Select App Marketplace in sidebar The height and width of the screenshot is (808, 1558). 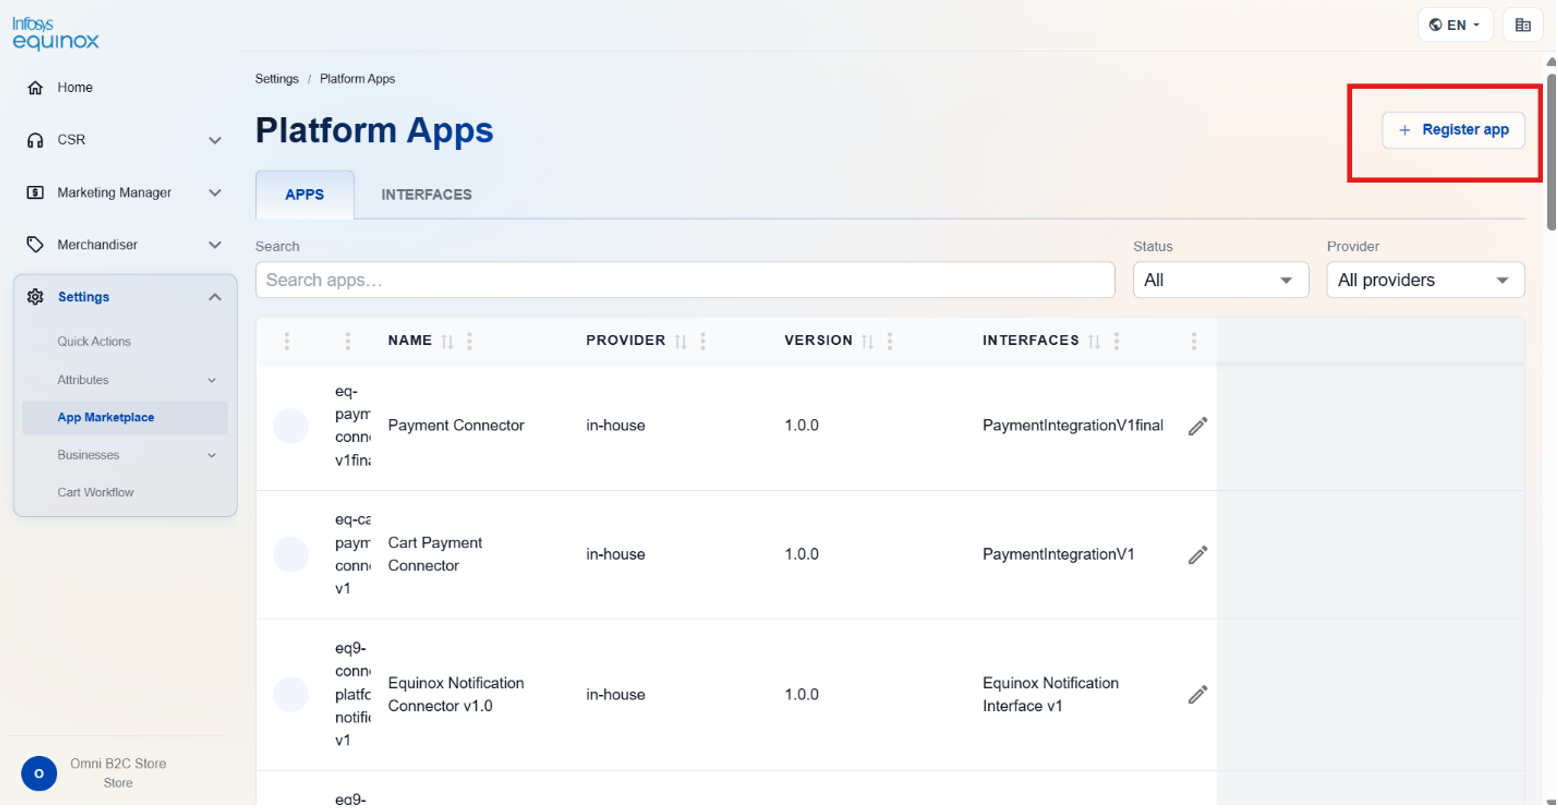pos(125,418)
